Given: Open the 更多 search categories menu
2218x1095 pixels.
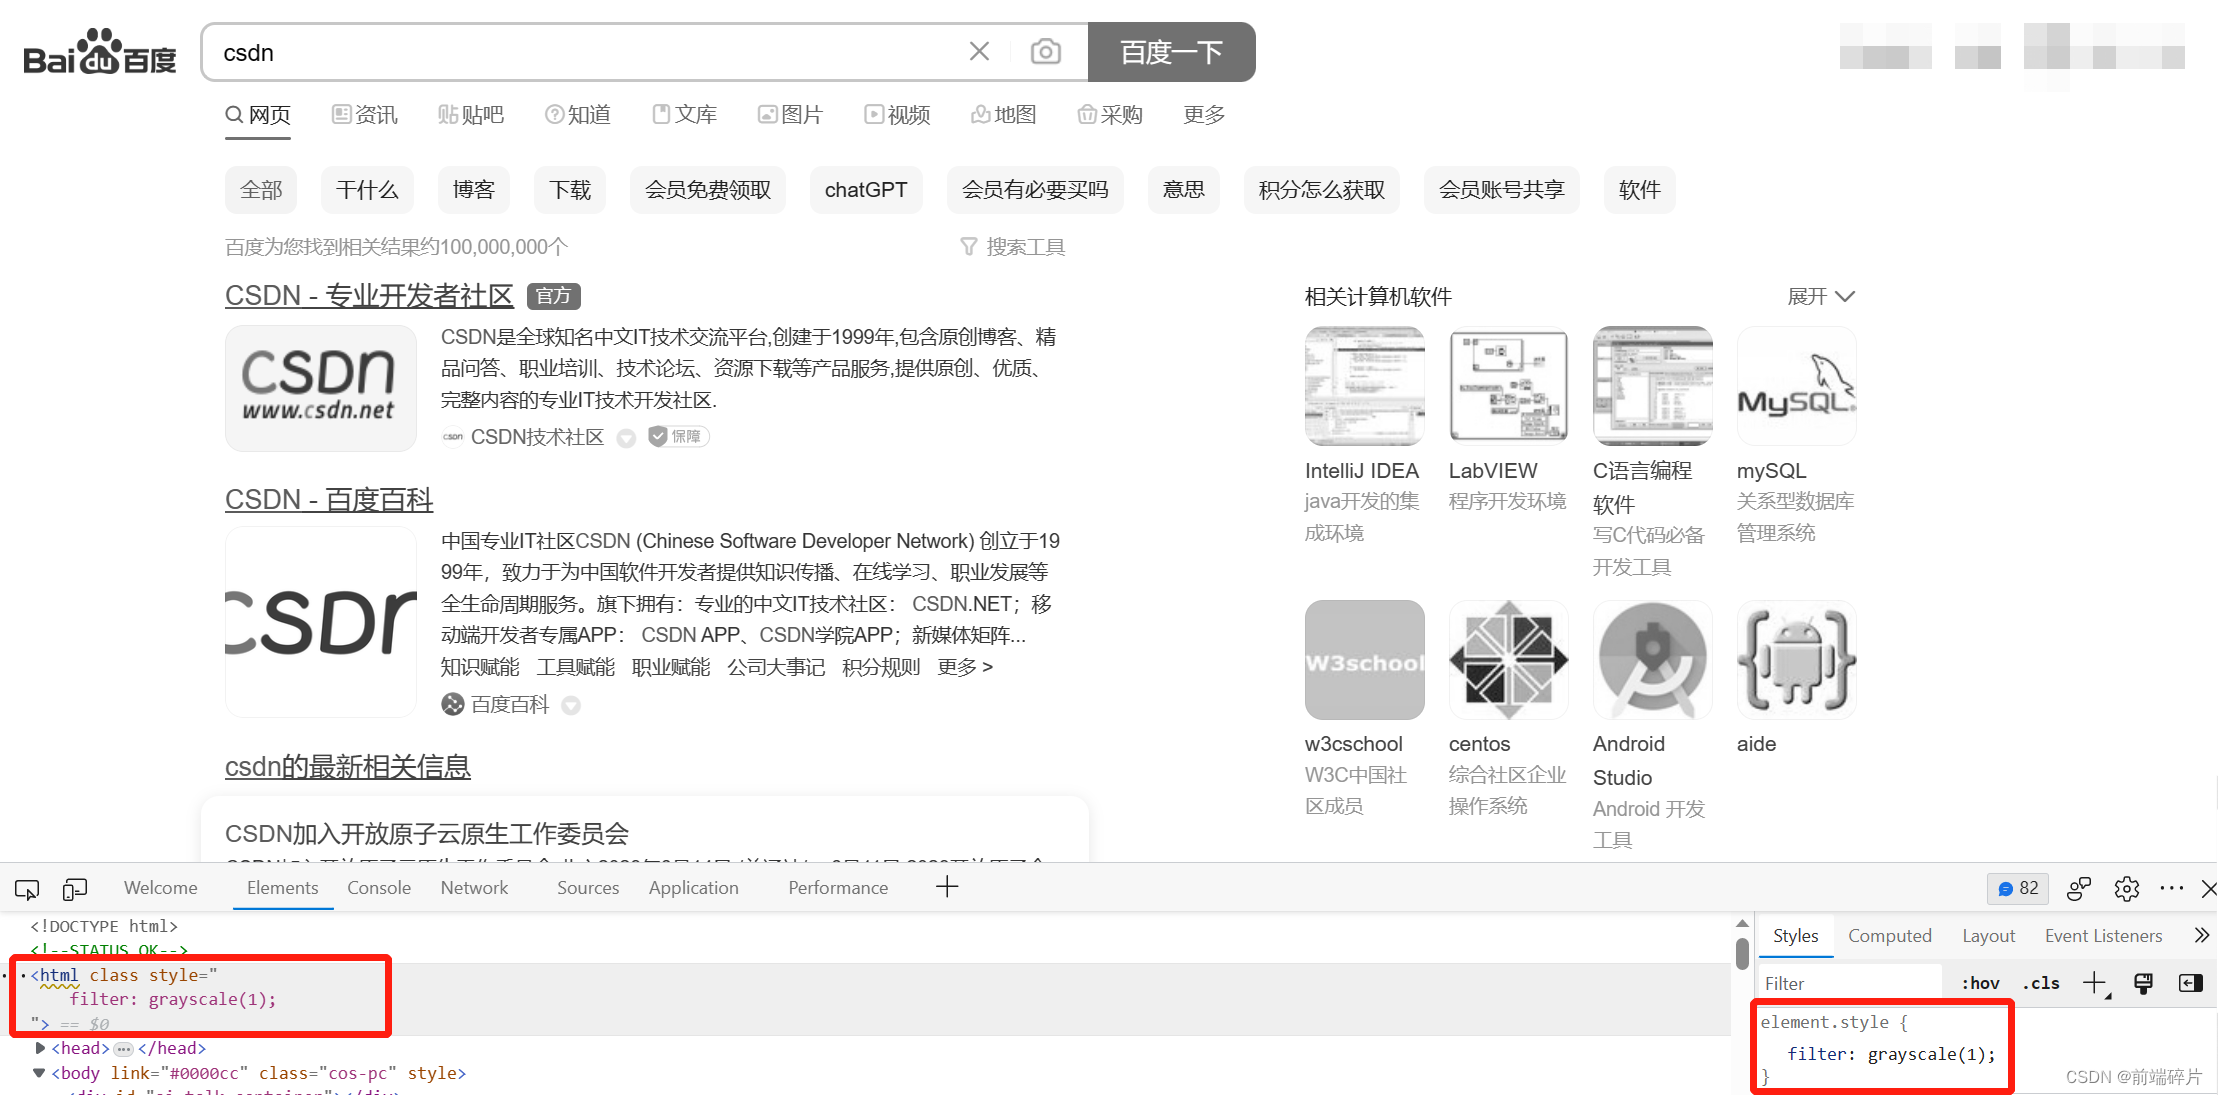Looking at the screenshot, I should tap(1204, 115).
